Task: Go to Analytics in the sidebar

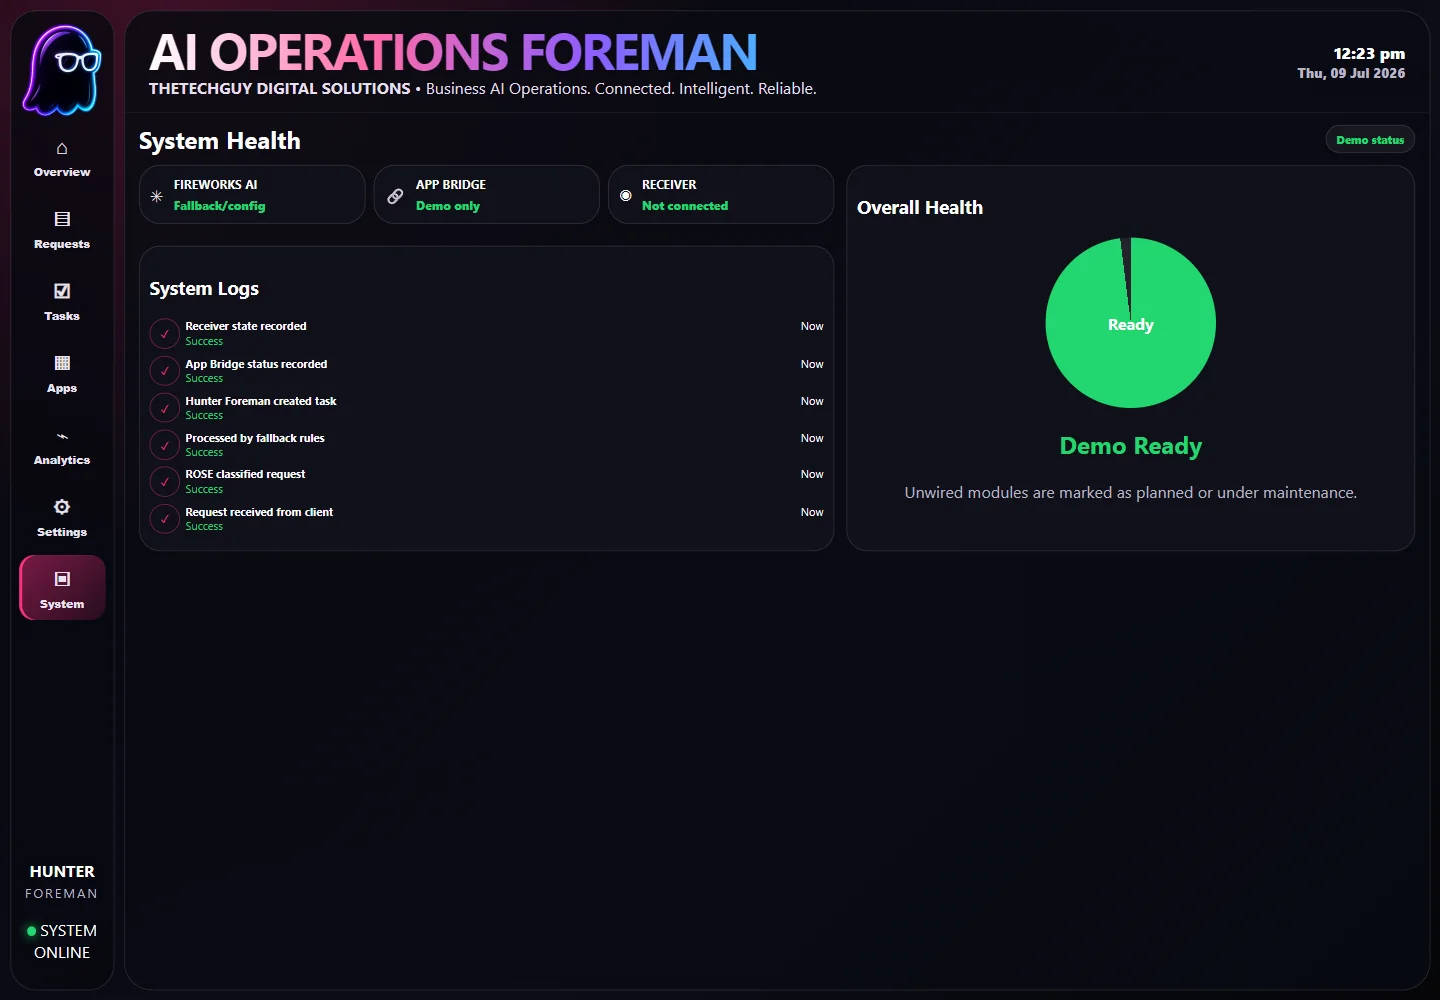Action: [62, 447]
